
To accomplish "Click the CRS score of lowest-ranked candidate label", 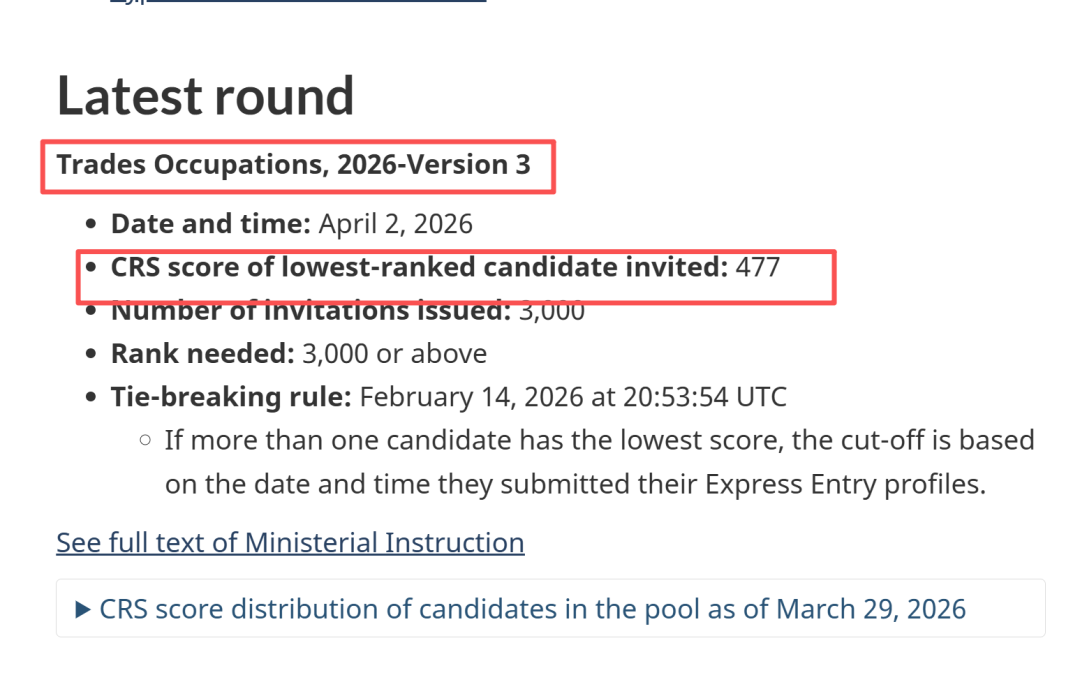I will tap(419, 267).
